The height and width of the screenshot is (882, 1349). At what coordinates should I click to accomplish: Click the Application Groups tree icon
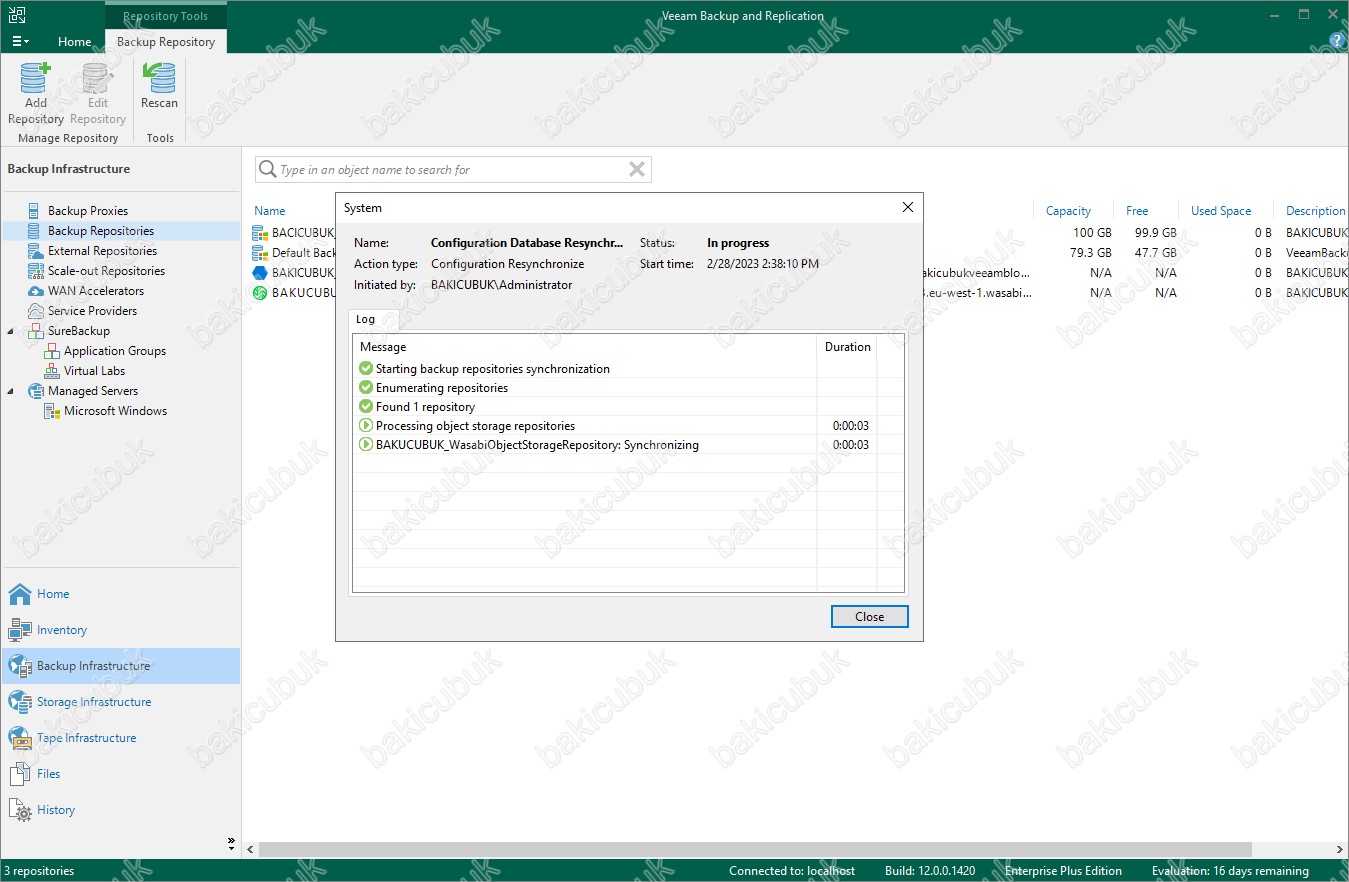[53, 351]
